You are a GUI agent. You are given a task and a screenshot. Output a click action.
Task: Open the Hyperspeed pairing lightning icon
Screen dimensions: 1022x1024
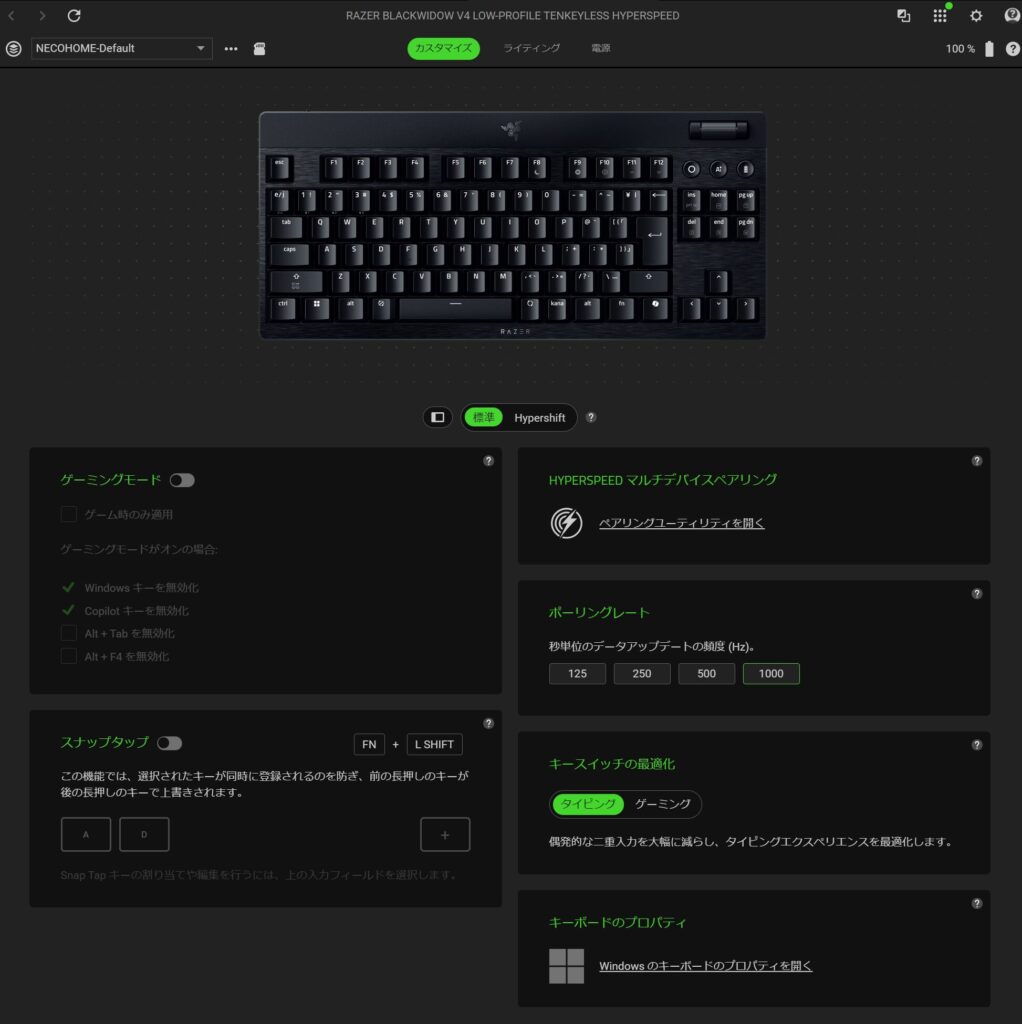pyautogui.click(x=566, y=523)
